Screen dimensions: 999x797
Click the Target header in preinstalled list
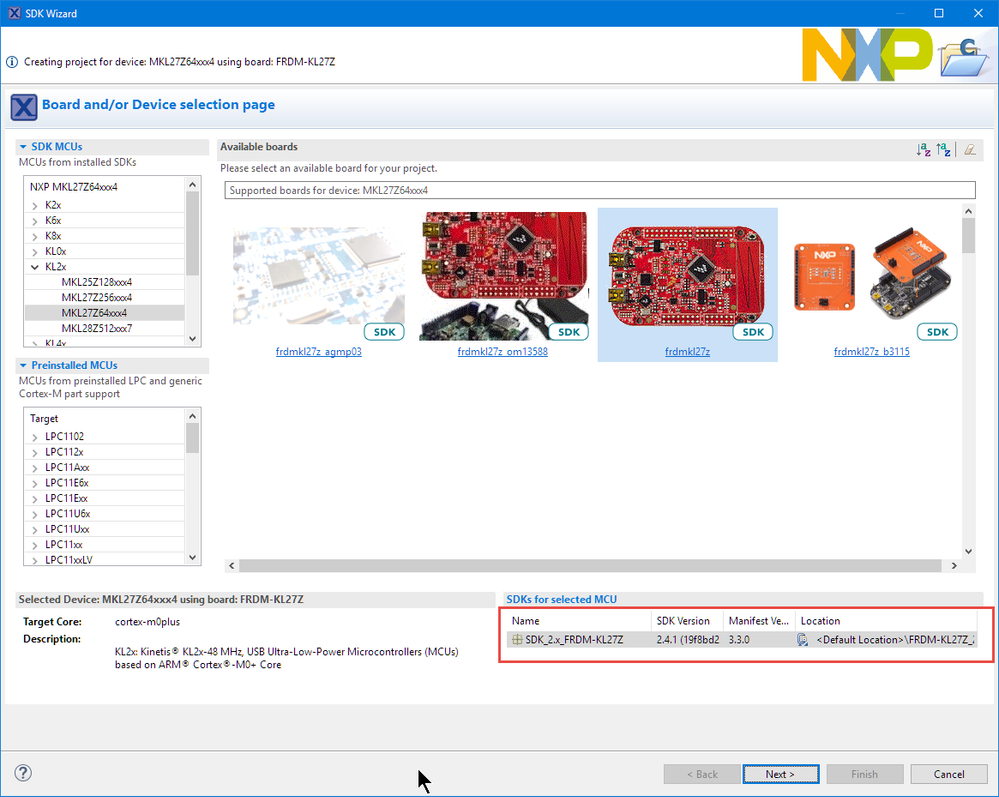(44, 419)
